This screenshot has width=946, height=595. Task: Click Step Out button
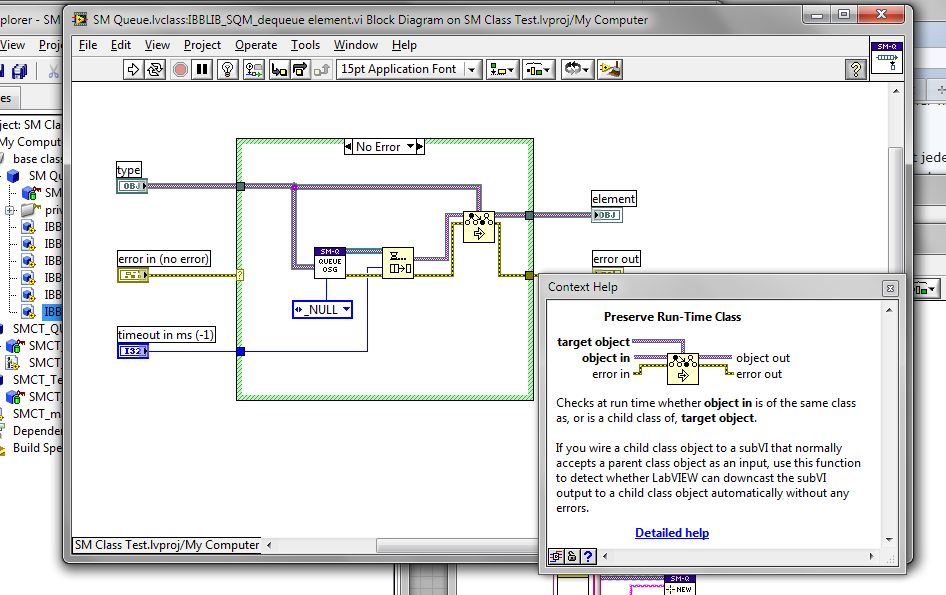pos(322,69)
